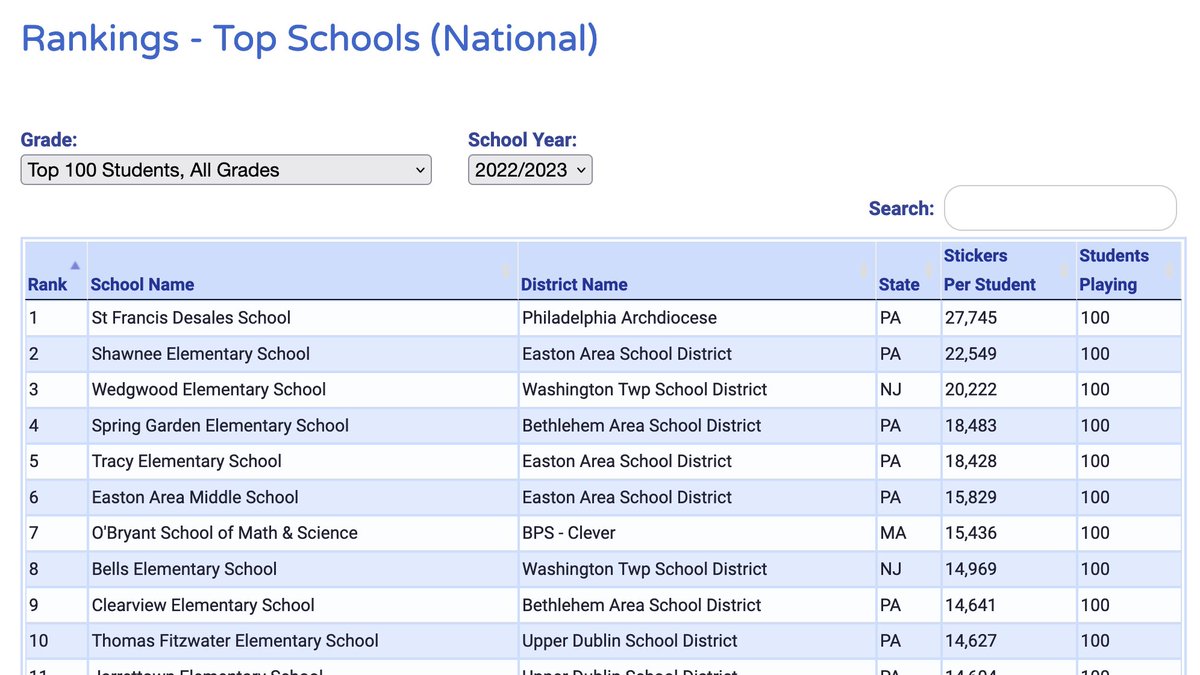Click NJ state cell in Bells row
Image resolution: width=1200 pixels, height=675 pixels.
[908, 569]
